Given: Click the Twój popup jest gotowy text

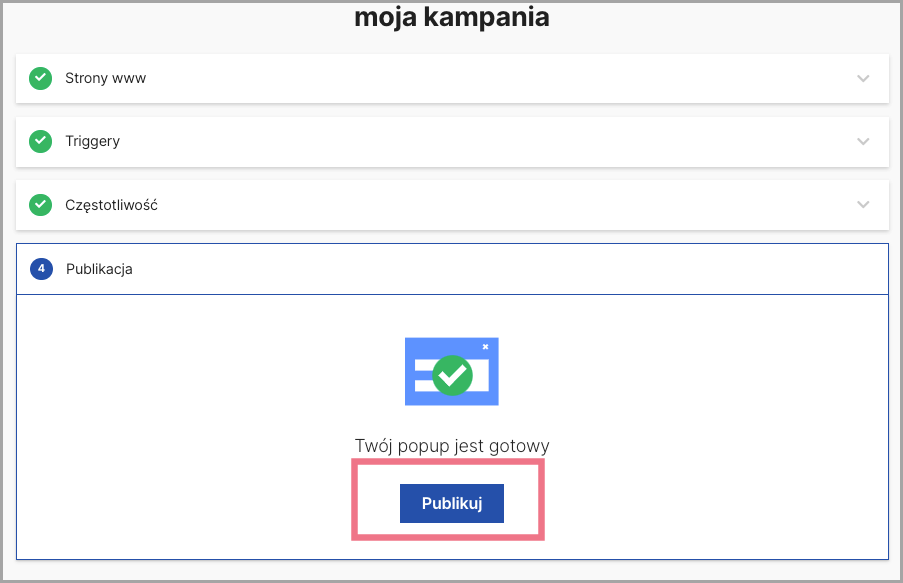Looking at the screenshot, I should [x=452, y=446].
